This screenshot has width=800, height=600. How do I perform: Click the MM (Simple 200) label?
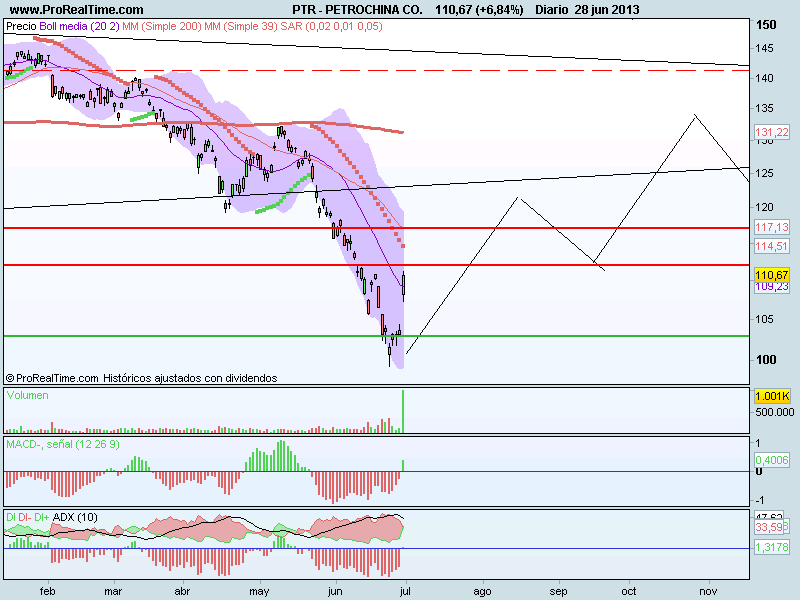point(162,26)
